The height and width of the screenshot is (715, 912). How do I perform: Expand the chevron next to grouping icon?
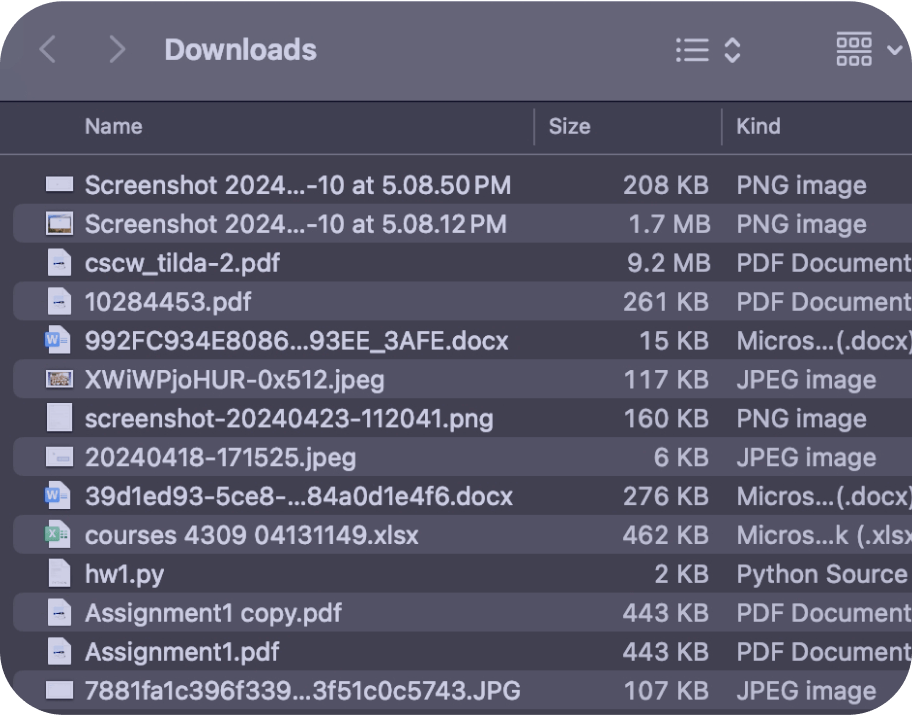(x=894, y=50)
